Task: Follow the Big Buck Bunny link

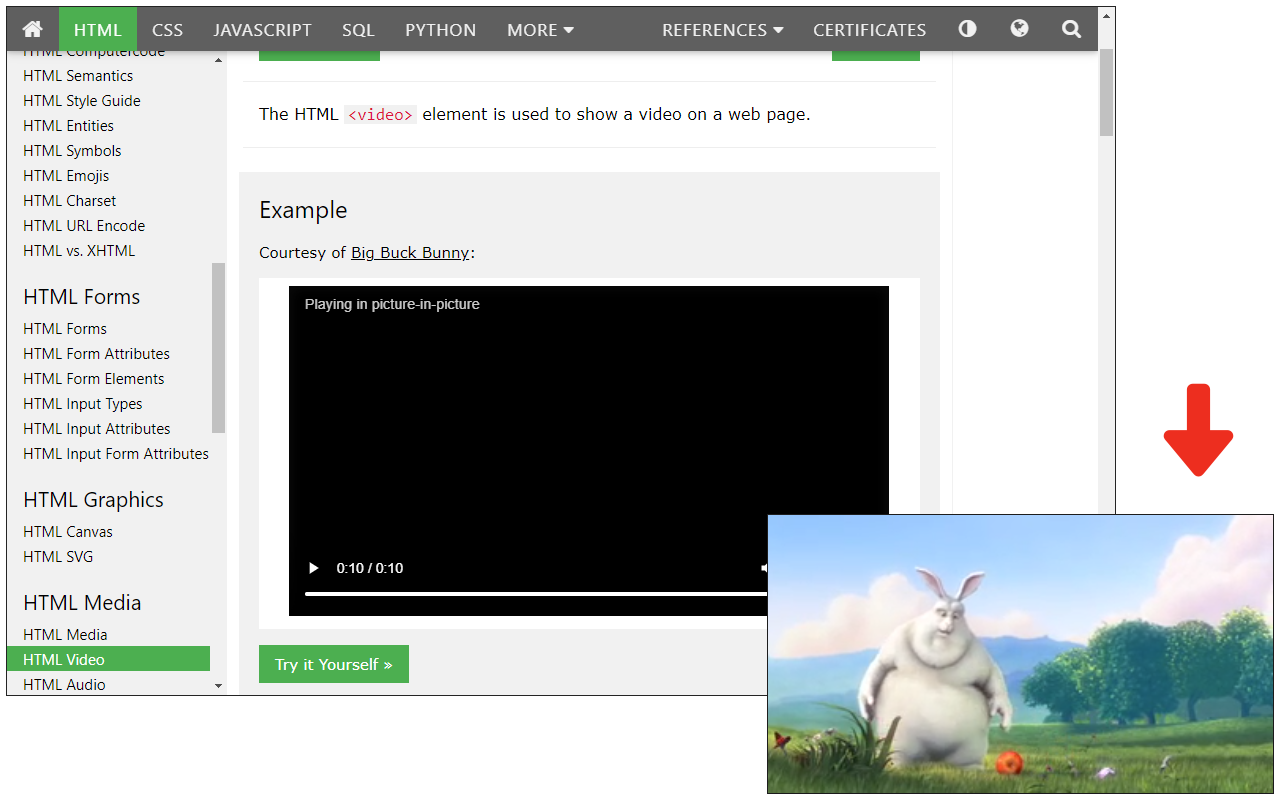Action: [409, 253]
